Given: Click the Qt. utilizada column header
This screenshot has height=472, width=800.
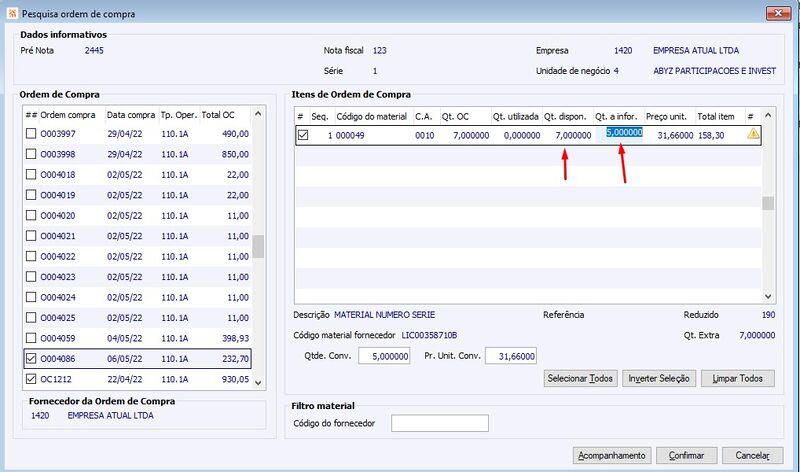Looking at the screenshot, I should [x=516, y=116].
